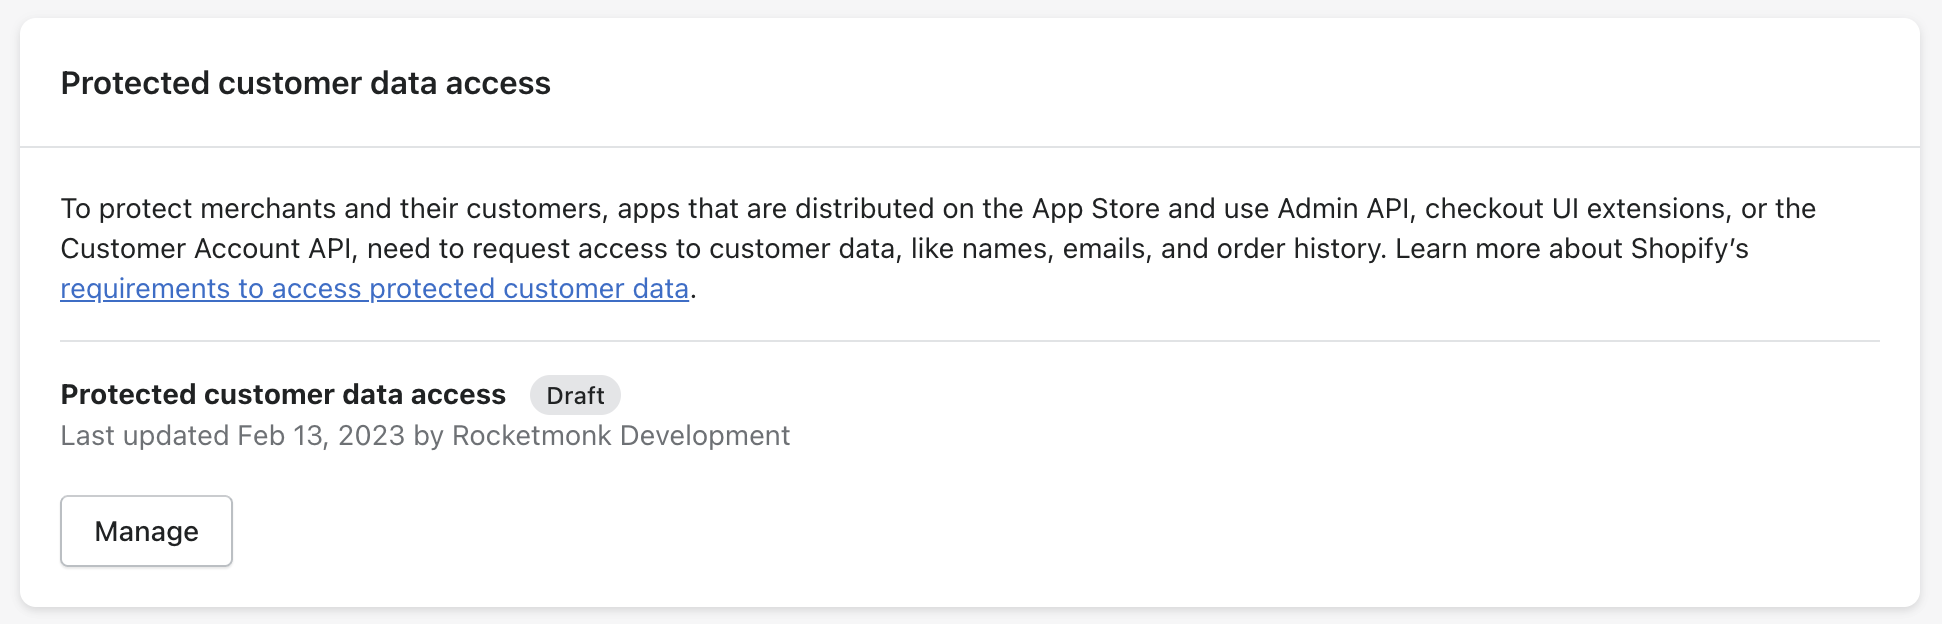The image size is (1942, 624).
Task: Open requirements to access protected customer data link
Action: 374,289
